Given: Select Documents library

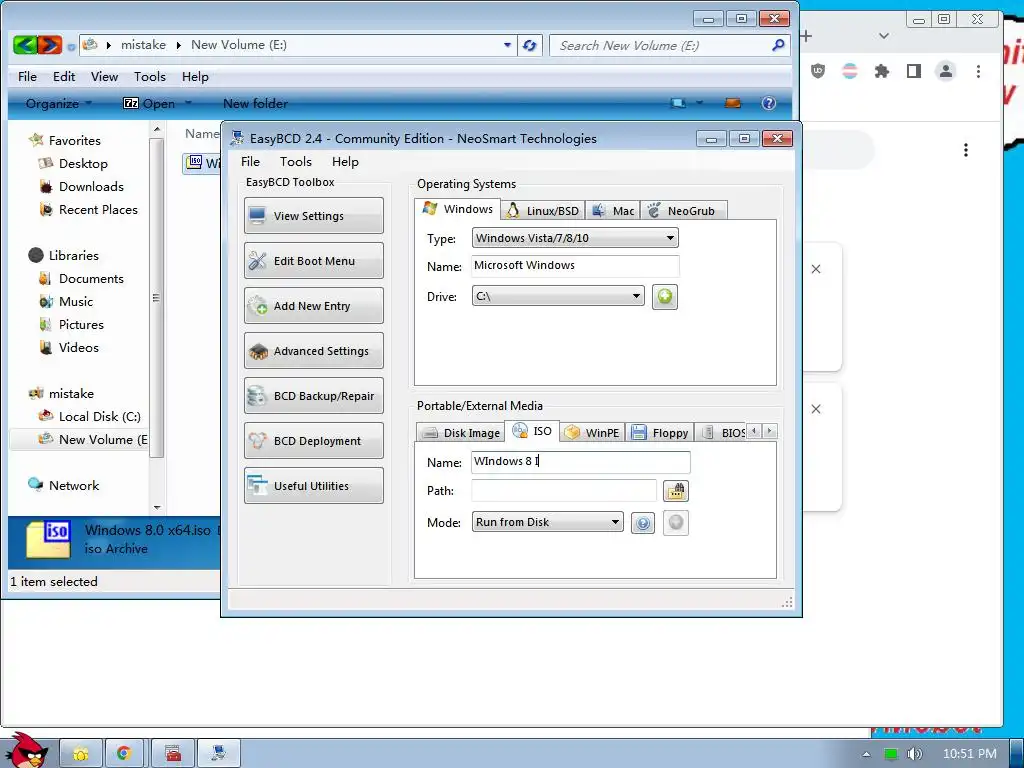Looking at the screenshot, I should 91,278.
